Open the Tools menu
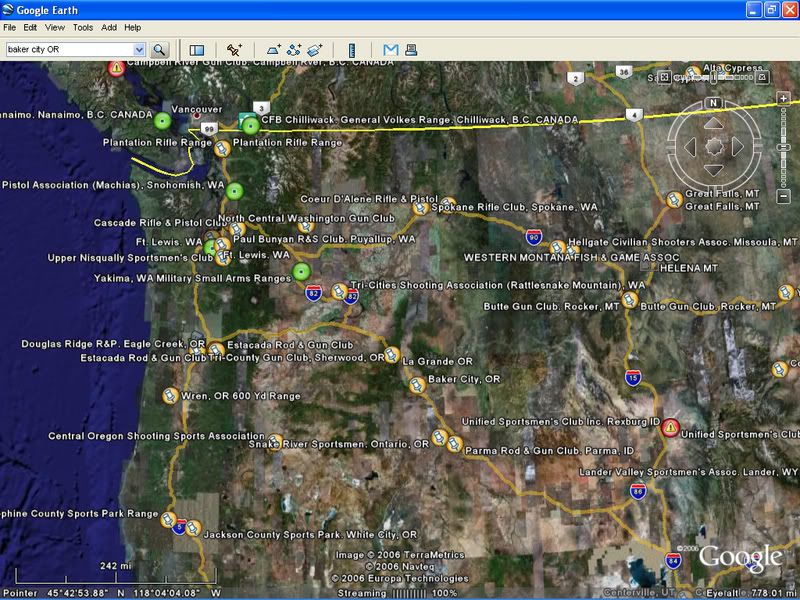800x600 pixels. click(x=83, y=28)
